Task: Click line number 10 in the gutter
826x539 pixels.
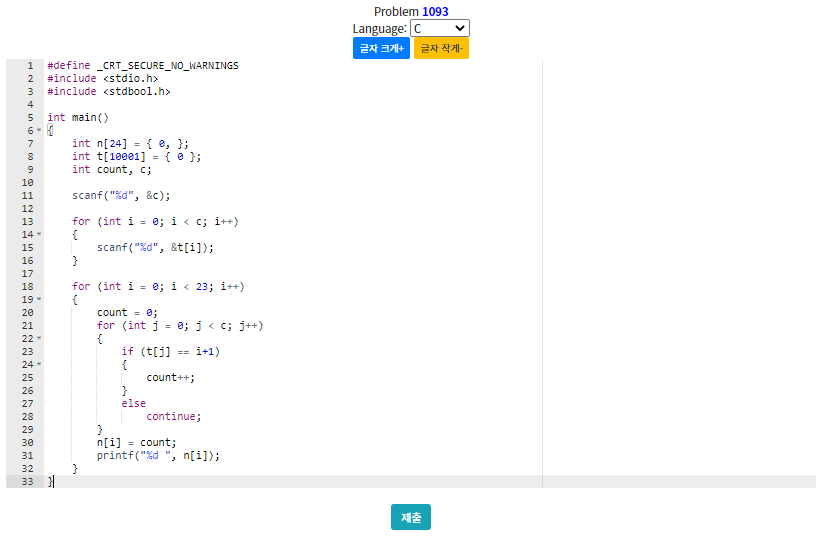Action: pyautogui.click(x=27, y=183)
